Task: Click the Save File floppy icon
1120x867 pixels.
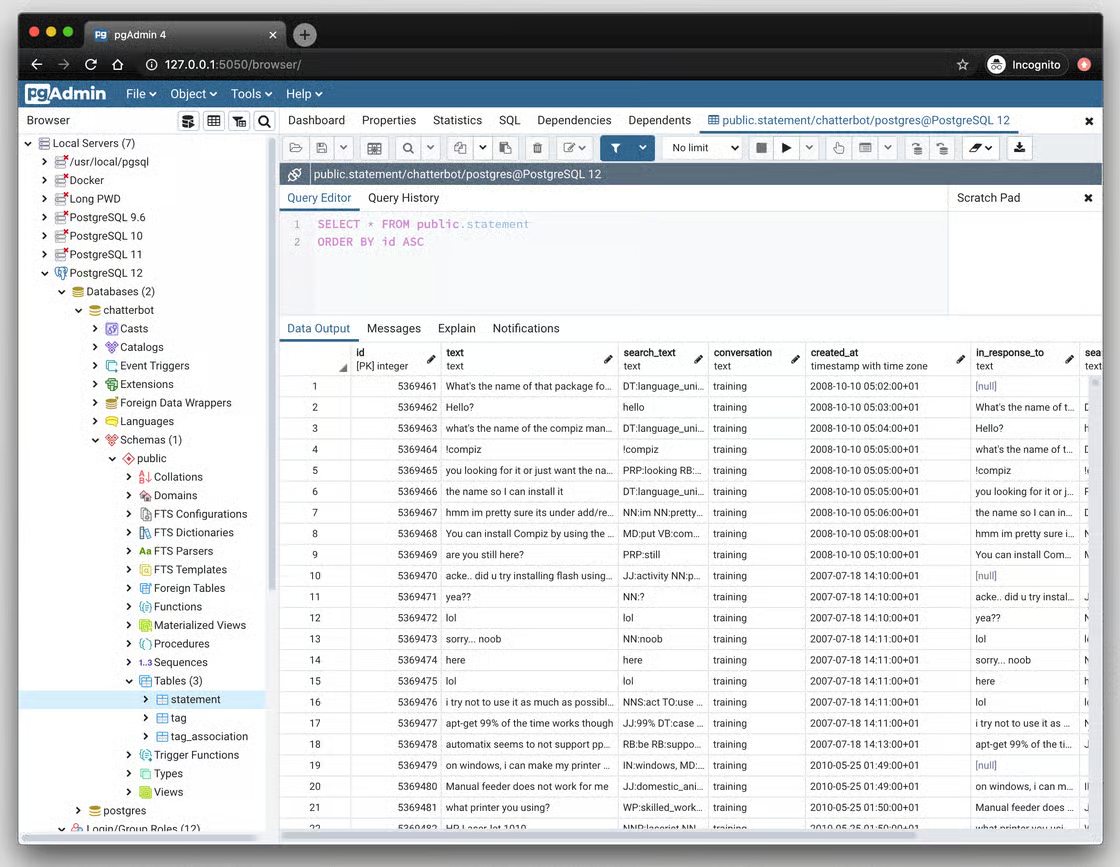Action: (322, 148)
